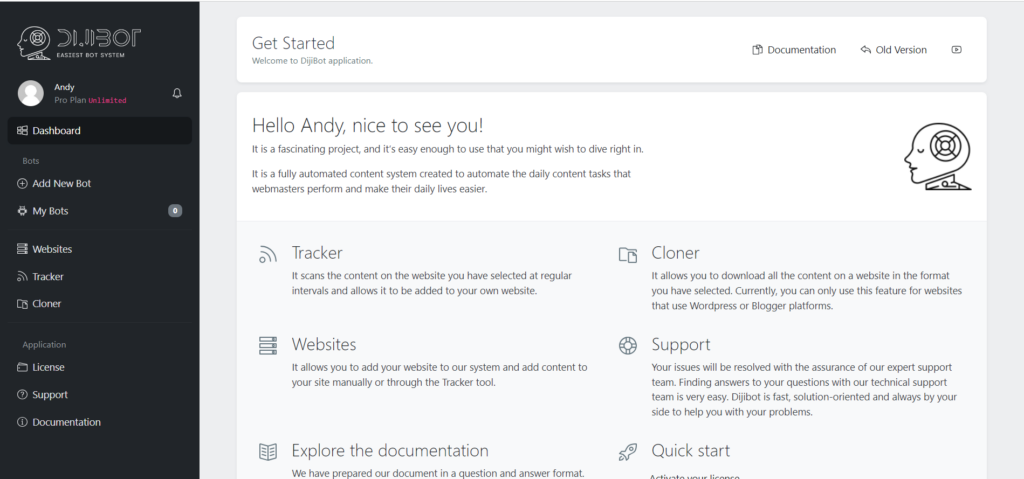Image resolution: width=1024 pixels, height=479 pixels.
Task: Click Explore the documentation heading
Action: [390, 450]
